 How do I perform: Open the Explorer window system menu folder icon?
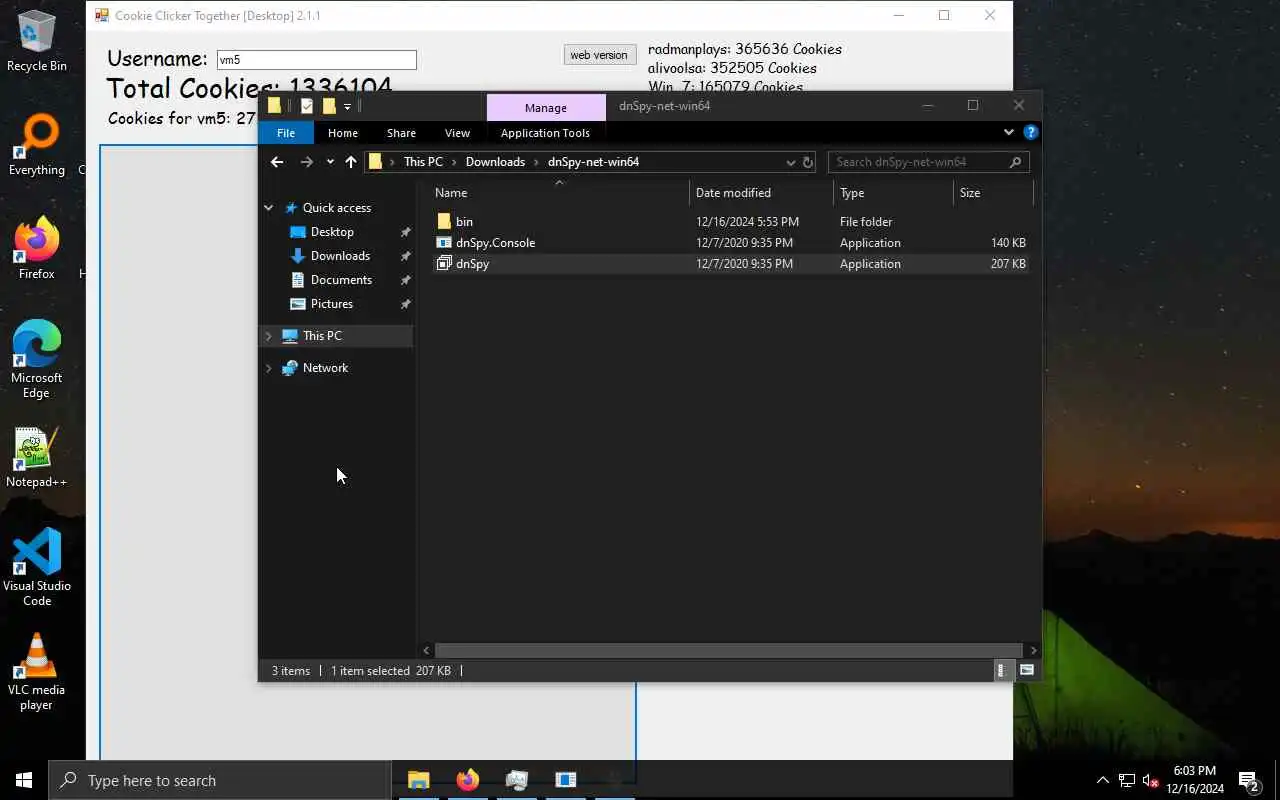tap(274, 106)
